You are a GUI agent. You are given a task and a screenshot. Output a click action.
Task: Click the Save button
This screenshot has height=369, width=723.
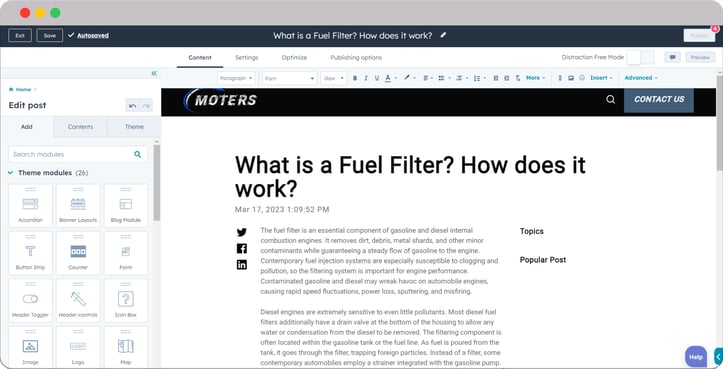pos(50,36)
